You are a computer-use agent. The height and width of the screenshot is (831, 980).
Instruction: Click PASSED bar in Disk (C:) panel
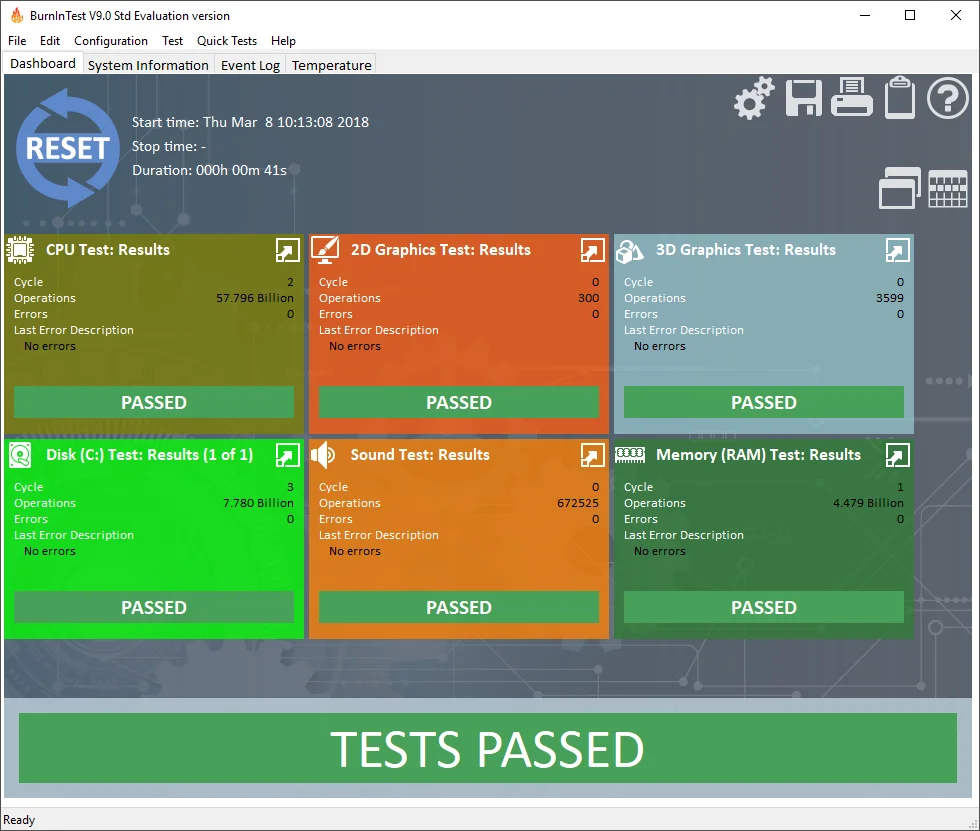click(x=154, y=607)
